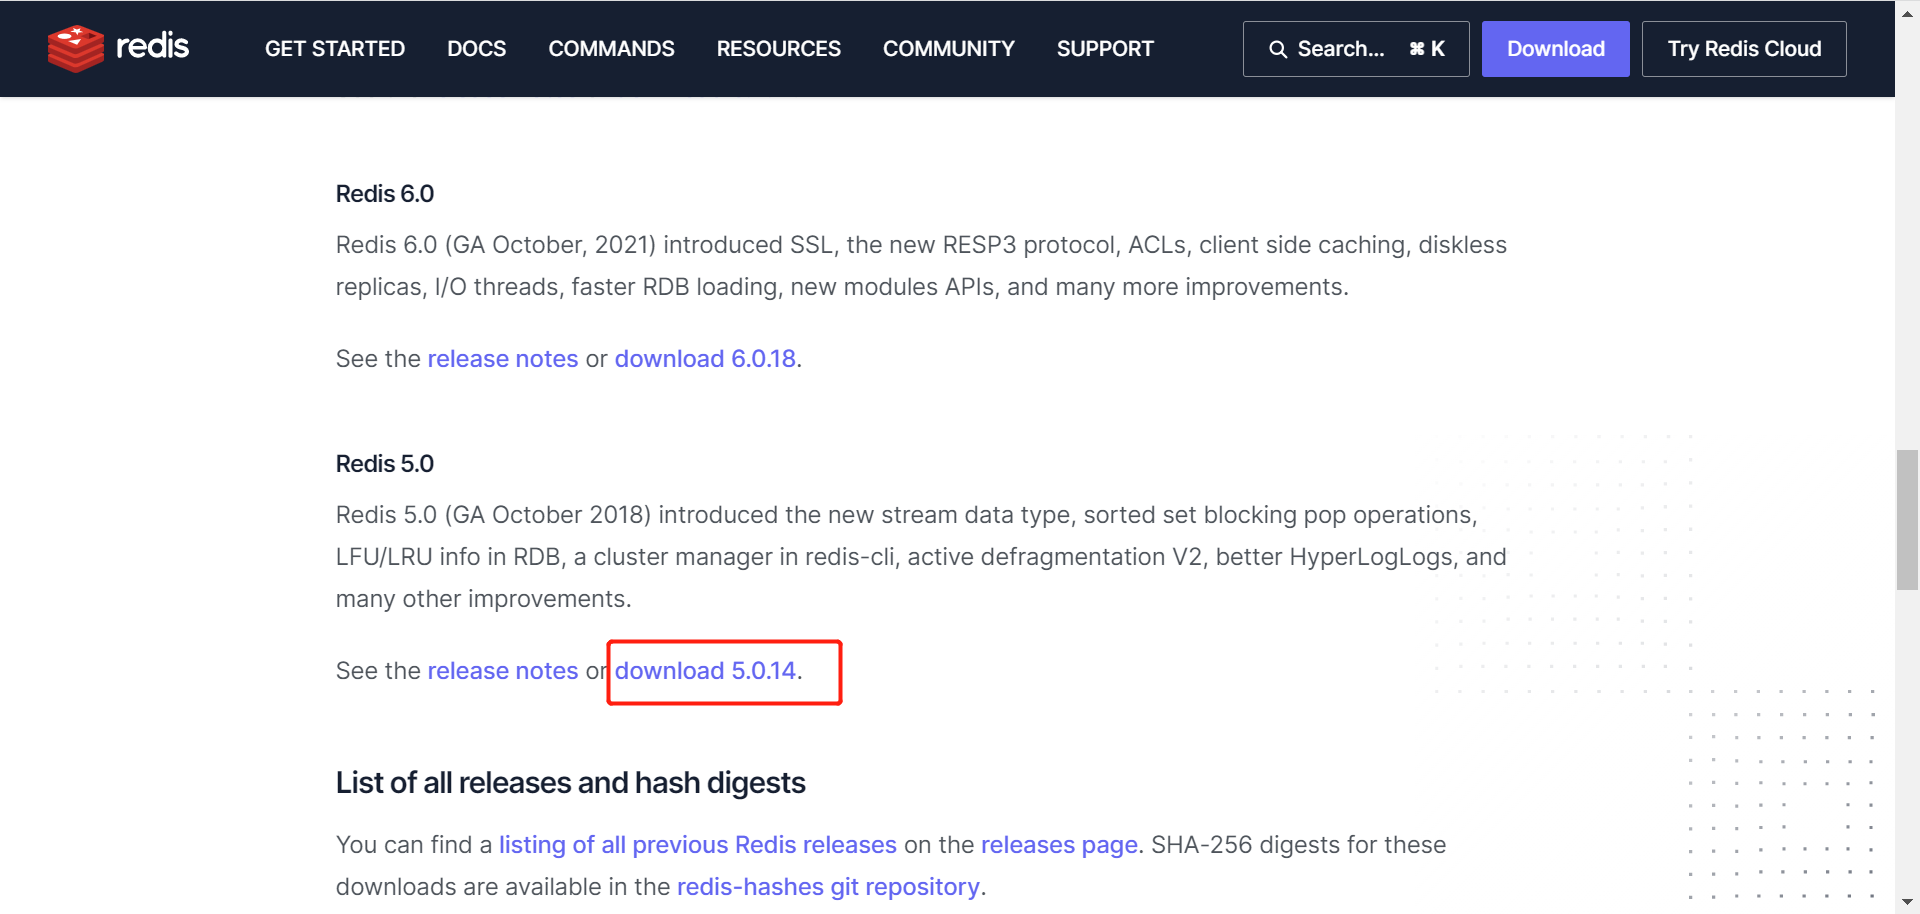
Task: Open Redis 6.0 release notes link
Action: pyautogui.click(x=503, y=359)
